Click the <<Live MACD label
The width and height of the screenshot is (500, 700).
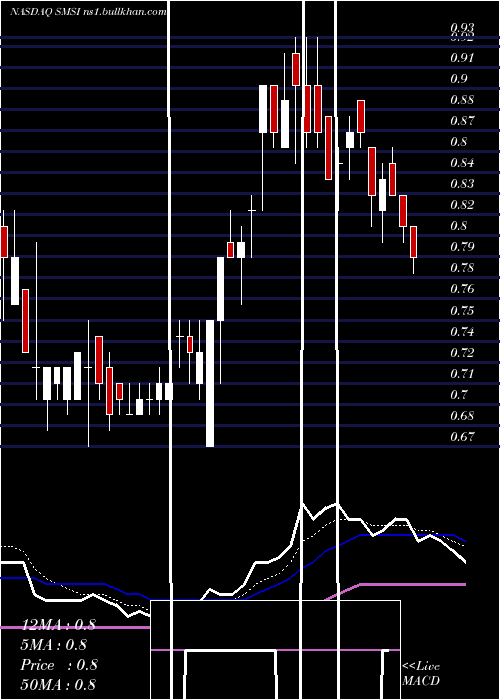pyautogui.click(x=421, y=673)
